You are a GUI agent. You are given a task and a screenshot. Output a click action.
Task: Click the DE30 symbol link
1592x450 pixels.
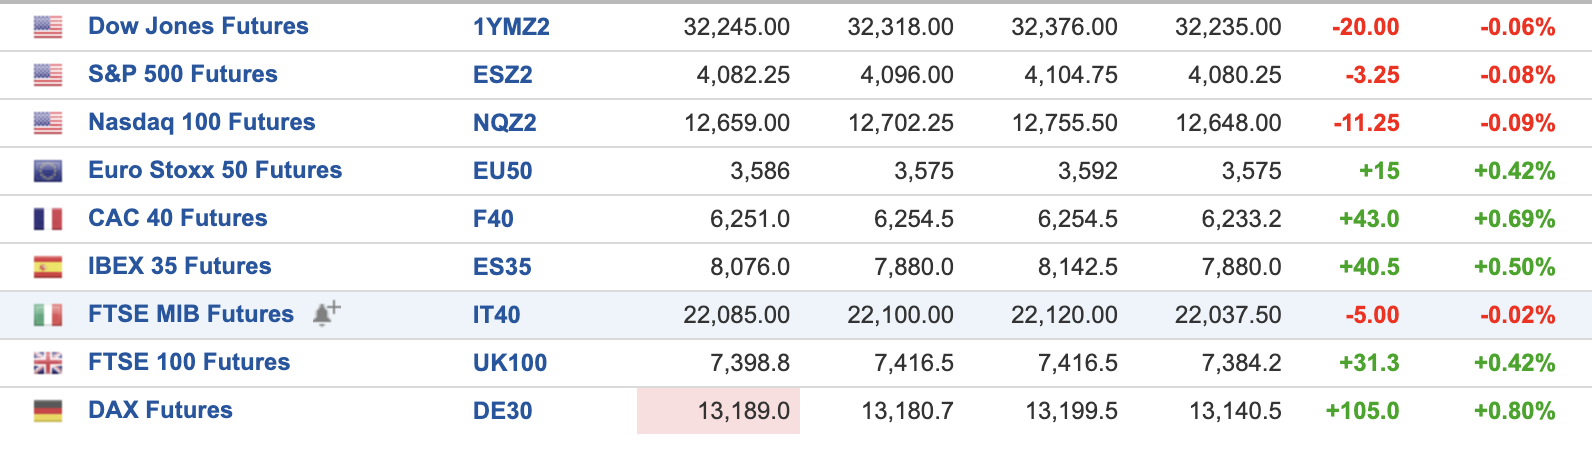click(x=503, y=411)
